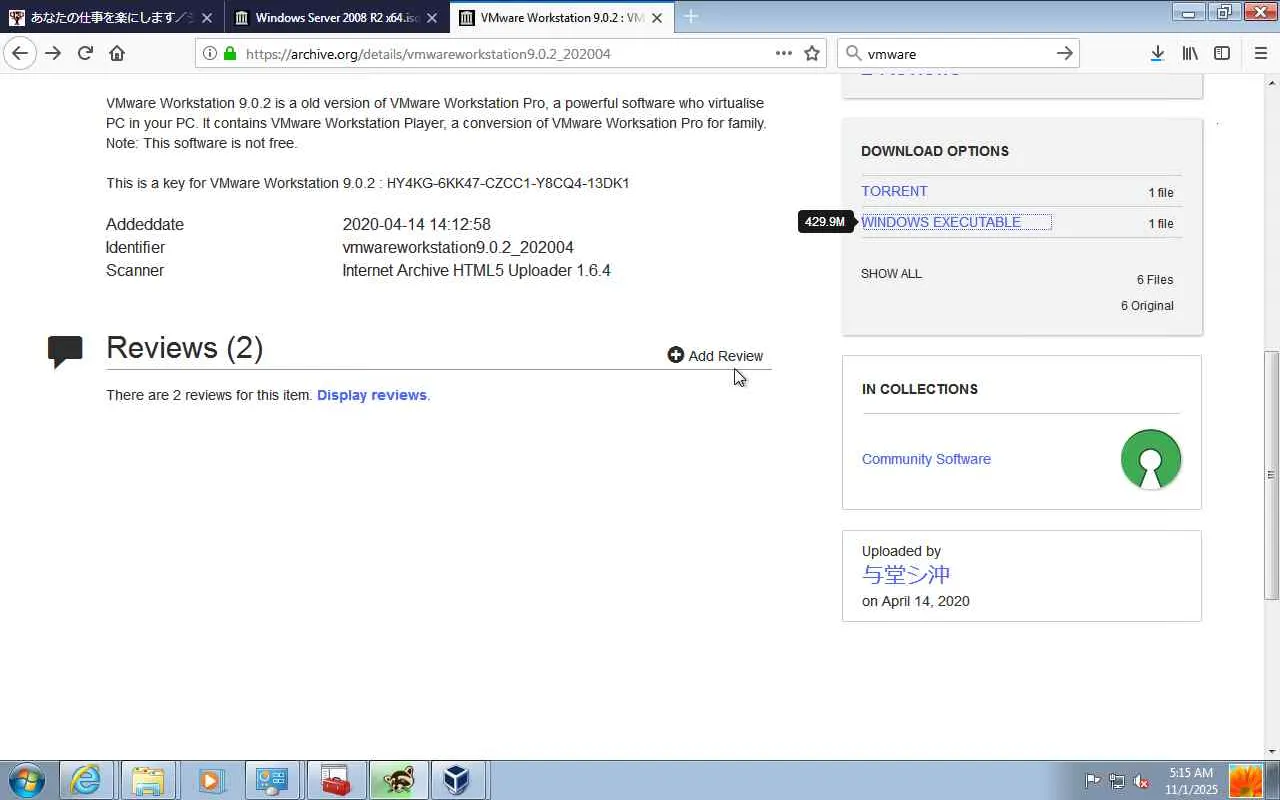Click the IN COLLECTIONS heading
The height and width of the screenshot is (800, 1280).
pyautogui.click(x=920, y=389)
